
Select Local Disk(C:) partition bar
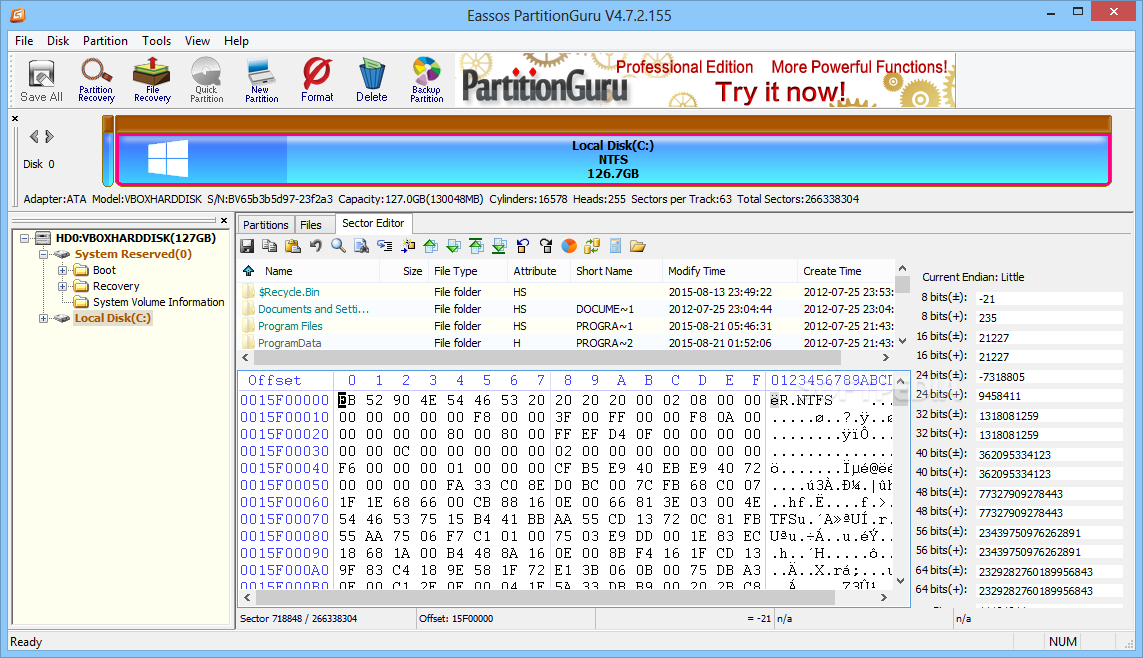(x=613, y=160)
